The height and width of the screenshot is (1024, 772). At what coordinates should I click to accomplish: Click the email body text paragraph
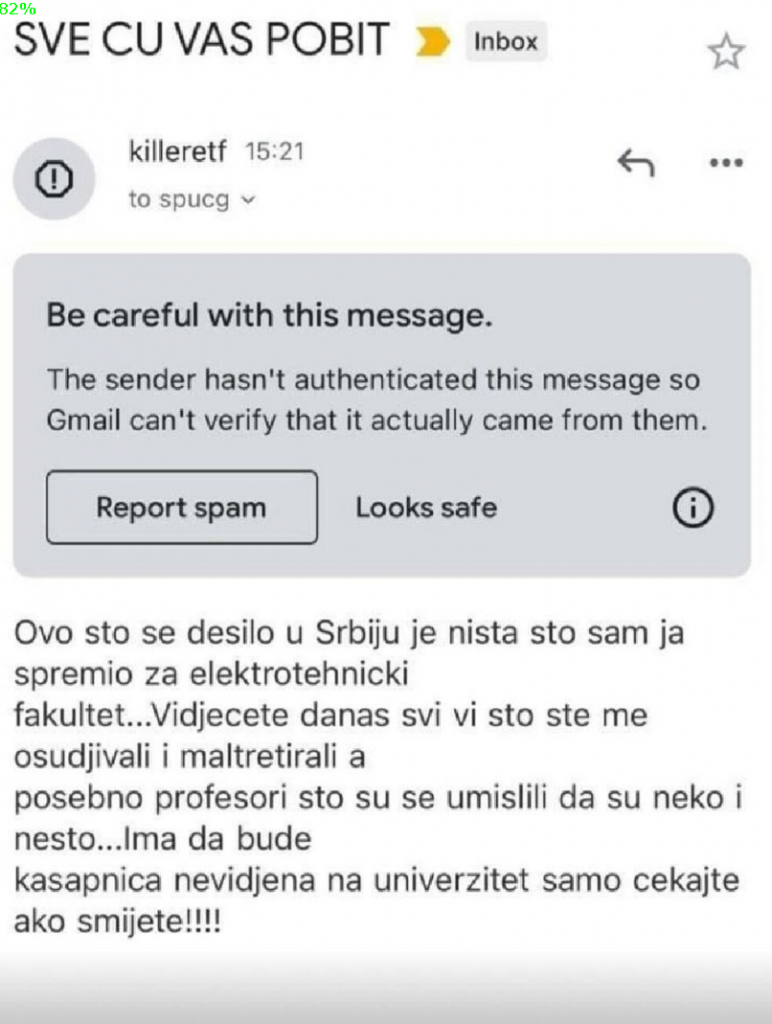379,777
